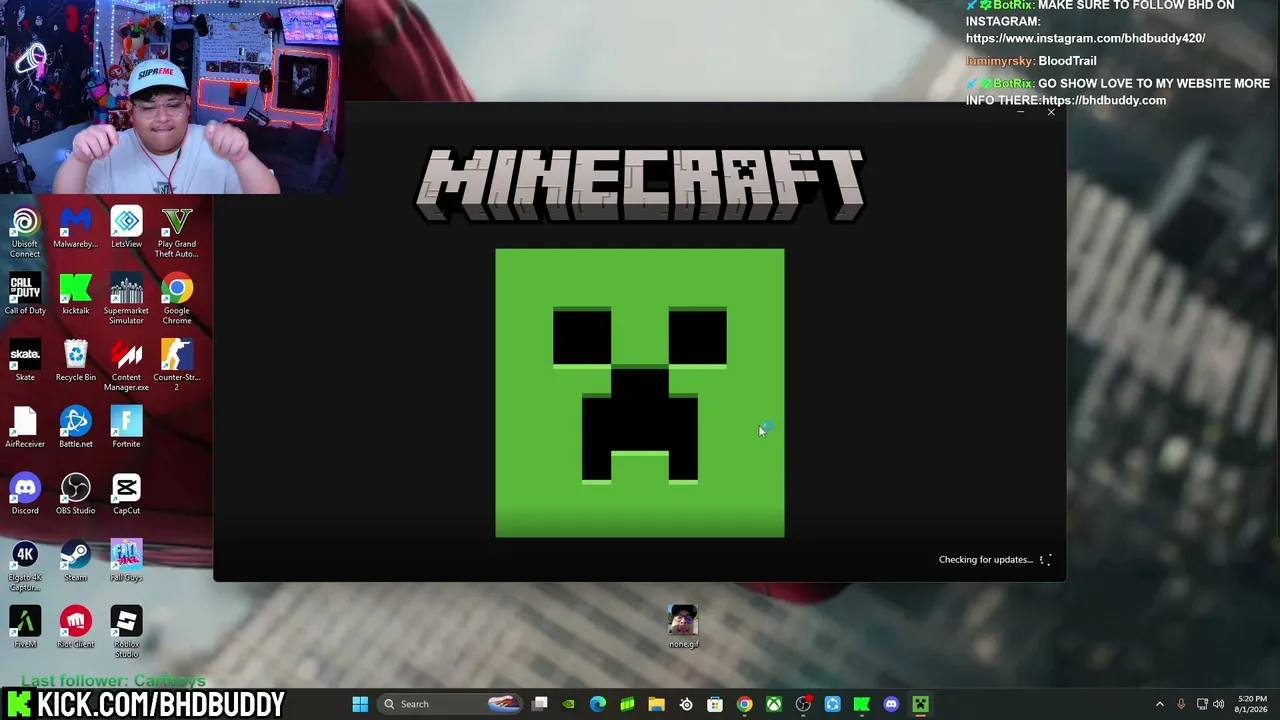Open the Discord desktop shortcut

(25, 495)
